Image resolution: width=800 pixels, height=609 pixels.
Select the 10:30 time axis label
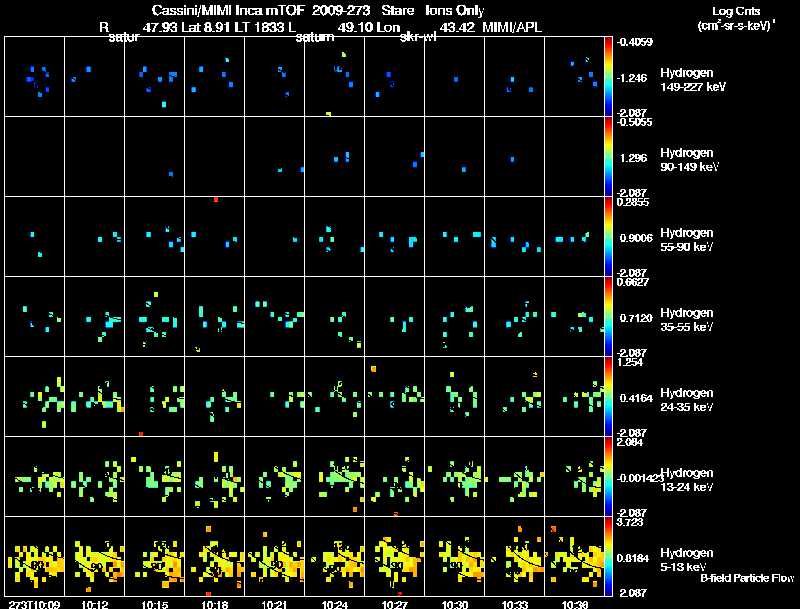(455, 604)
